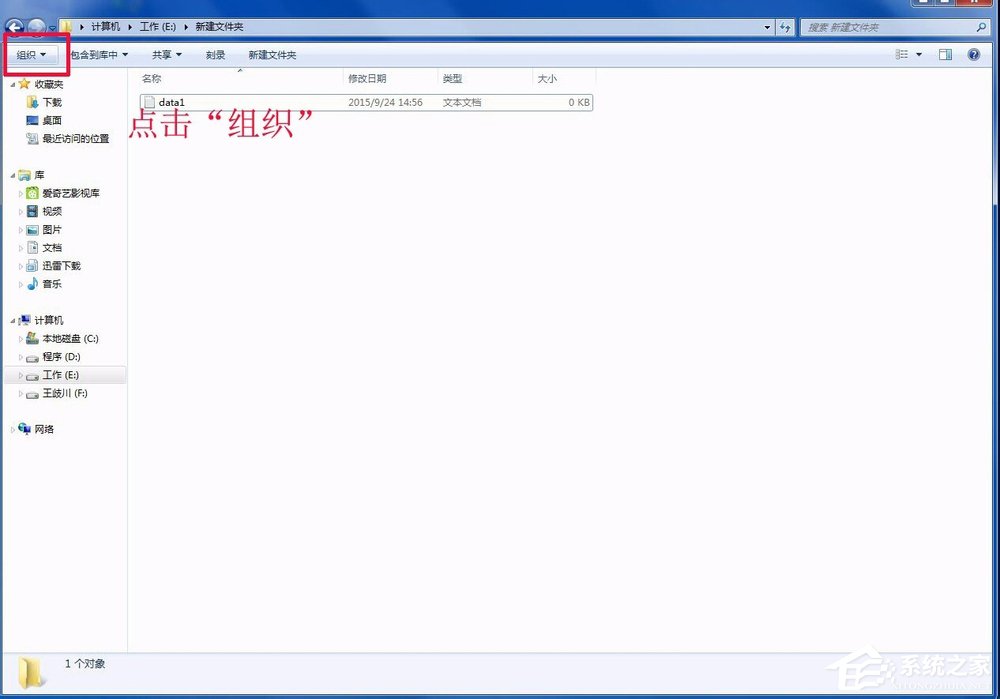The image size is (1000, 699).
Task: Open the 音乐 library in the sidebar
Action: [x=52, y=283]
